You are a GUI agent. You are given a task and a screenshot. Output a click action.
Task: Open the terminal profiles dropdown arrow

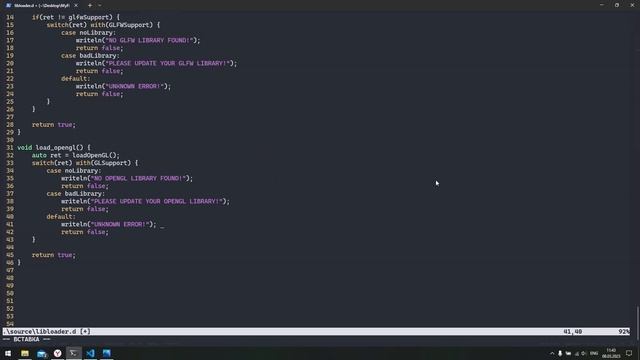pyautogui.click(x=100, y=5)
